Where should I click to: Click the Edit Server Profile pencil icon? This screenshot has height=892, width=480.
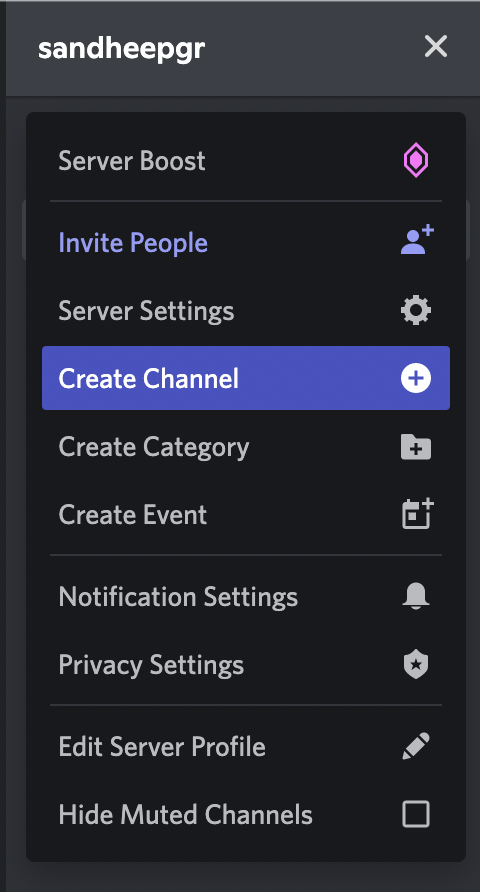pos(416,746)
